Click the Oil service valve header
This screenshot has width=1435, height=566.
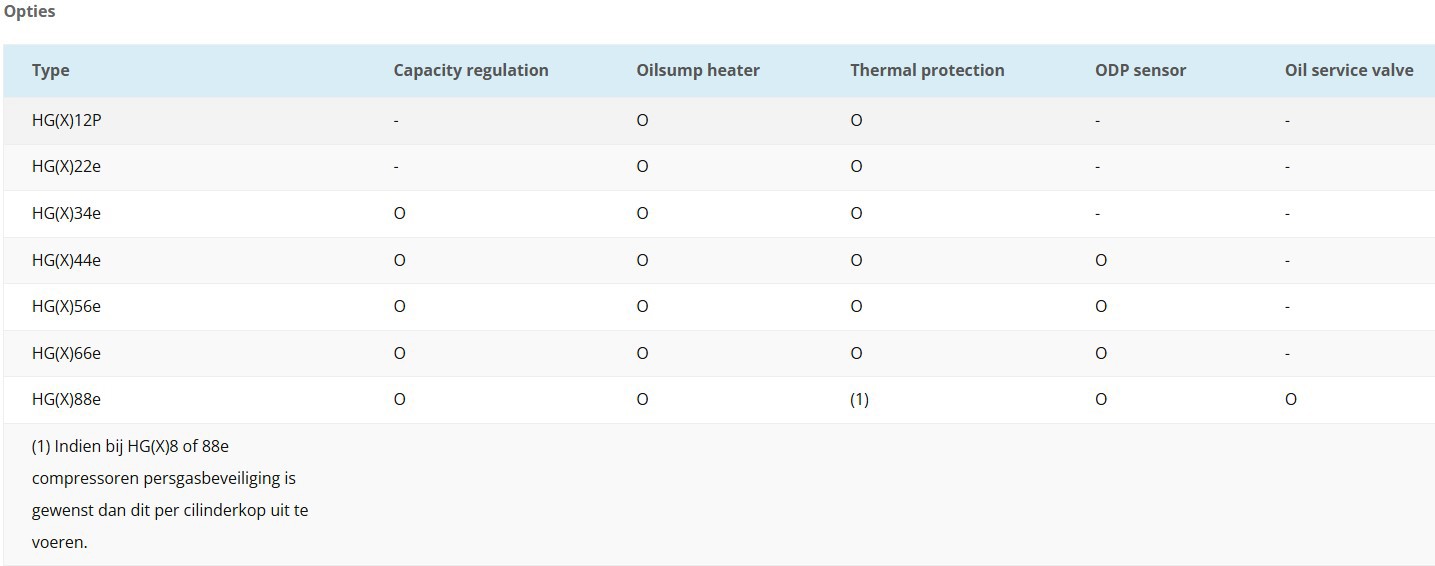click(1349, 70)
